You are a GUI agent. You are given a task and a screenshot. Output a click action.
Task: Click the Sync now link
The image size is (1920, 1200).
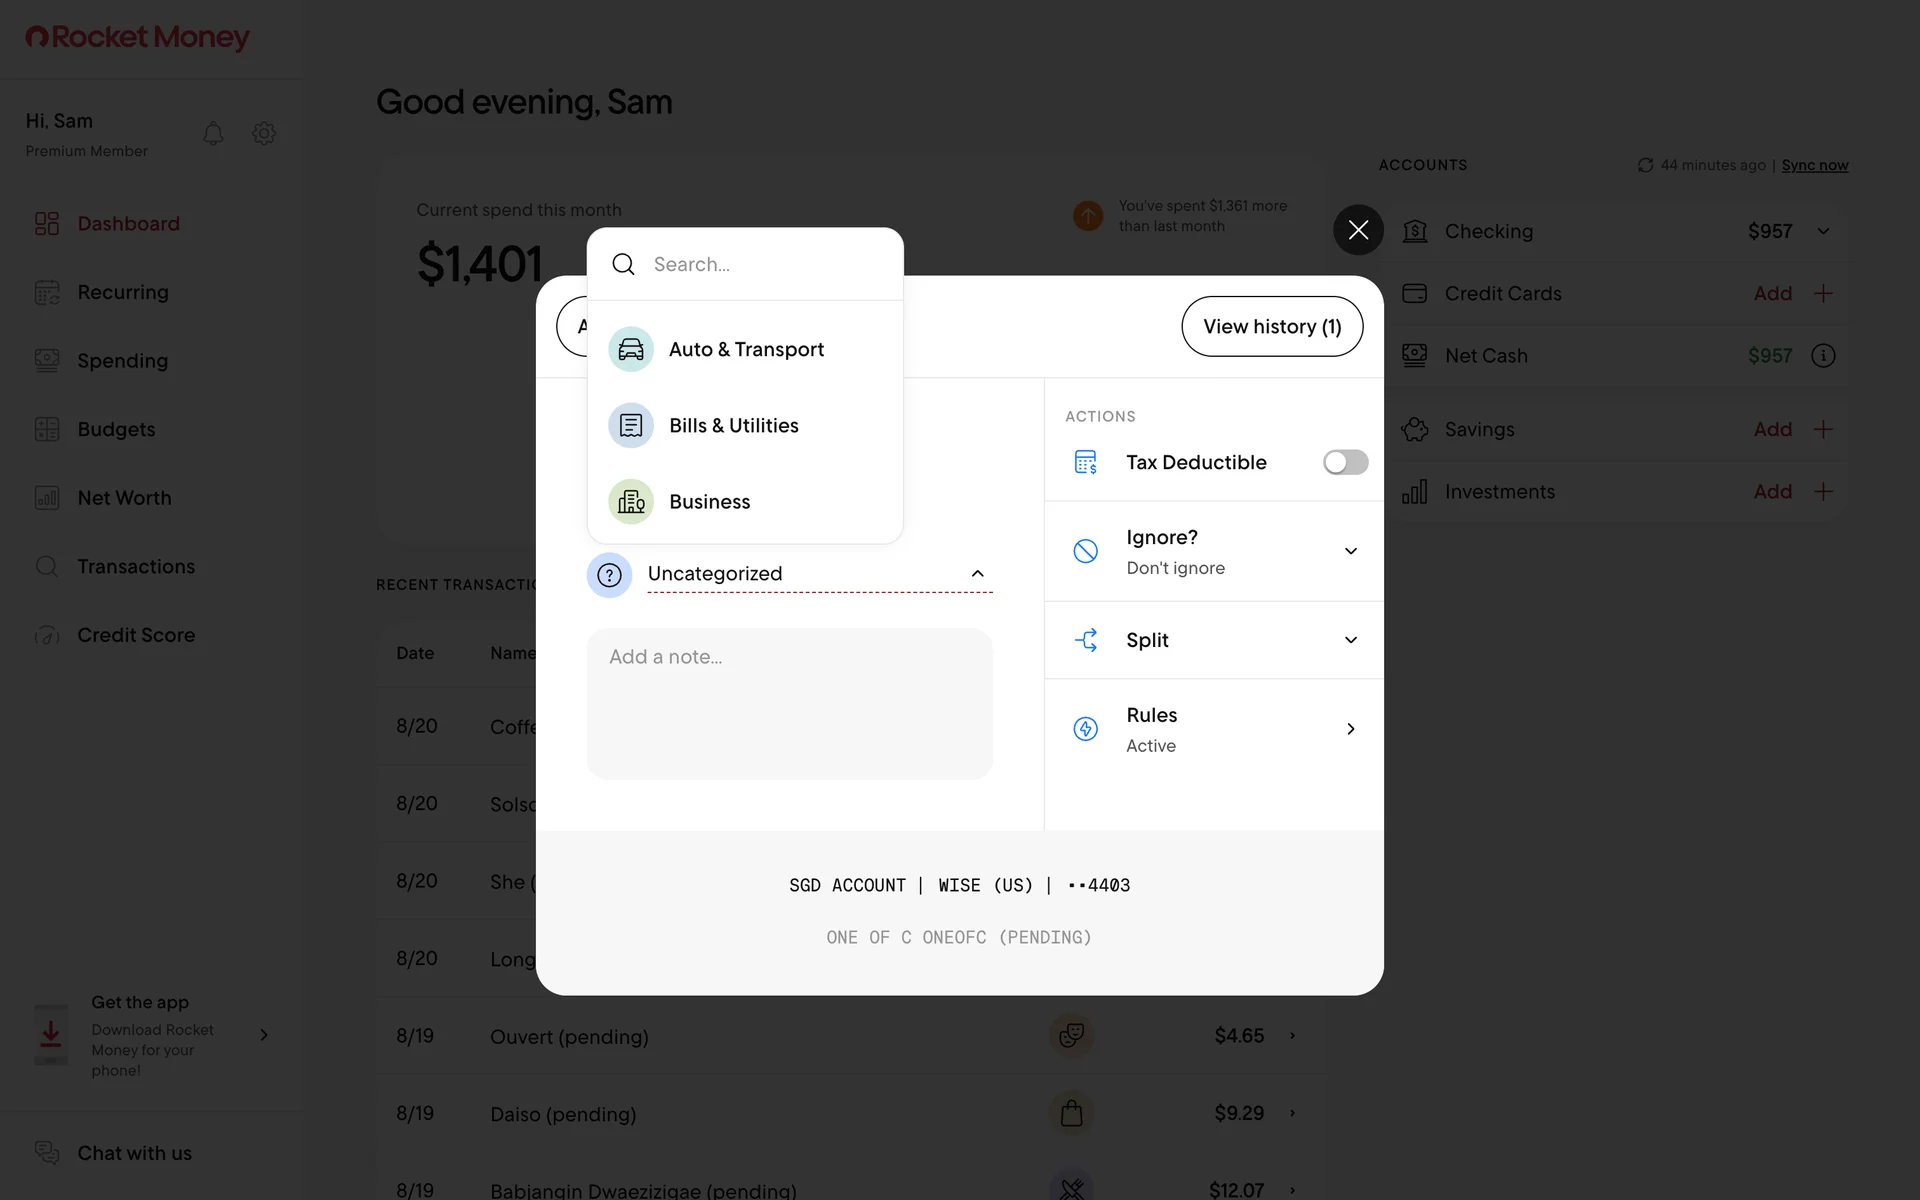(x=1814, y=165)
